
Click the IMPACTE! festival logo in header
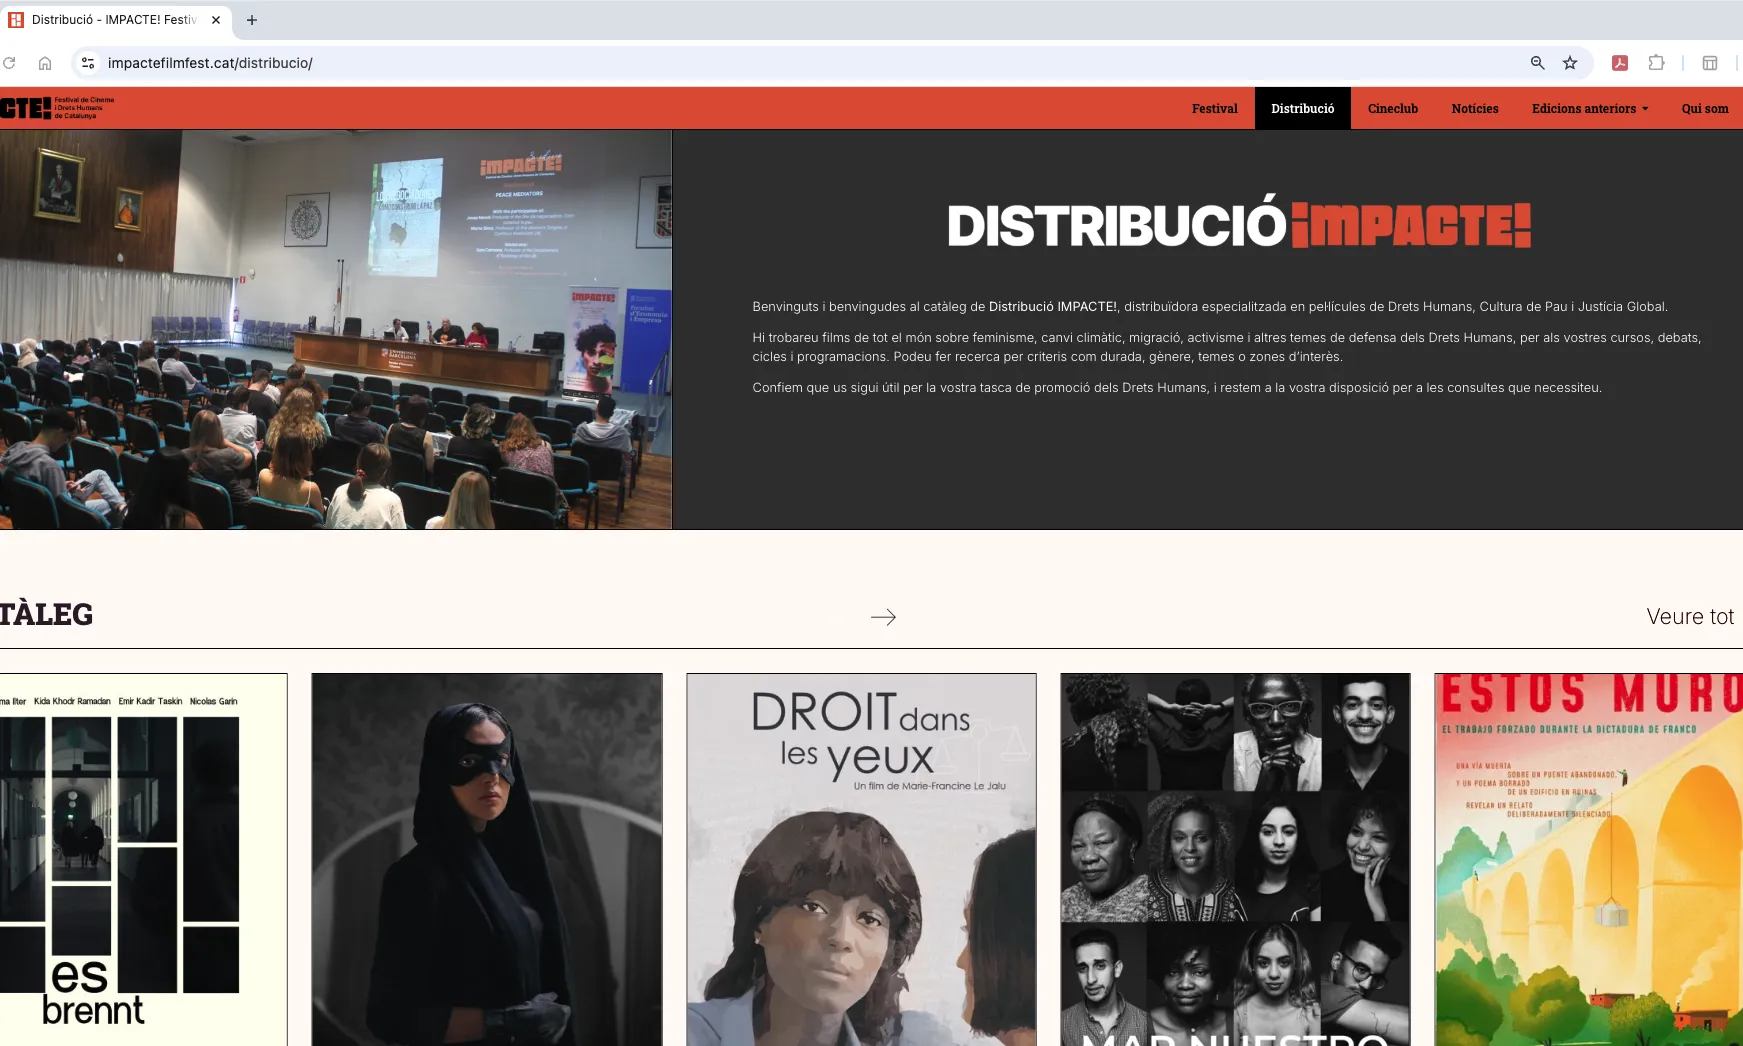click(x=57, y=108)
